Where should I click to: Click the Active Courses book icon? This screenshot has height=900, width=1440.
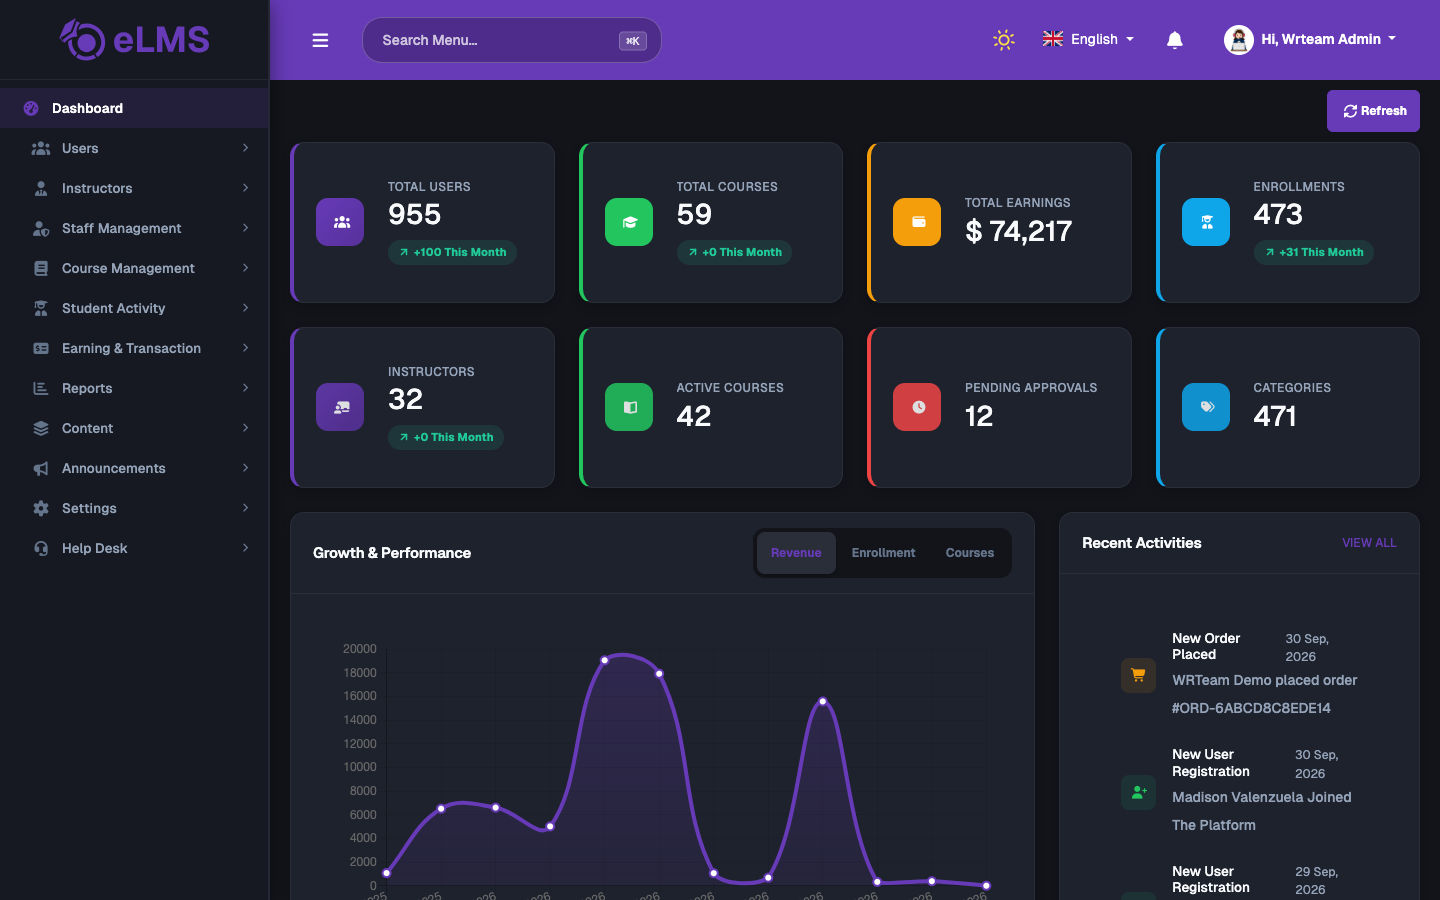tap(629, 407)
